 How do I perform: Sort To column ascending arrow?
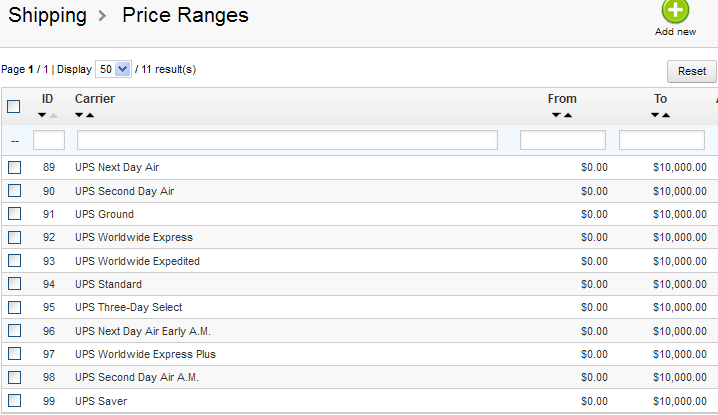coord(666,115)
